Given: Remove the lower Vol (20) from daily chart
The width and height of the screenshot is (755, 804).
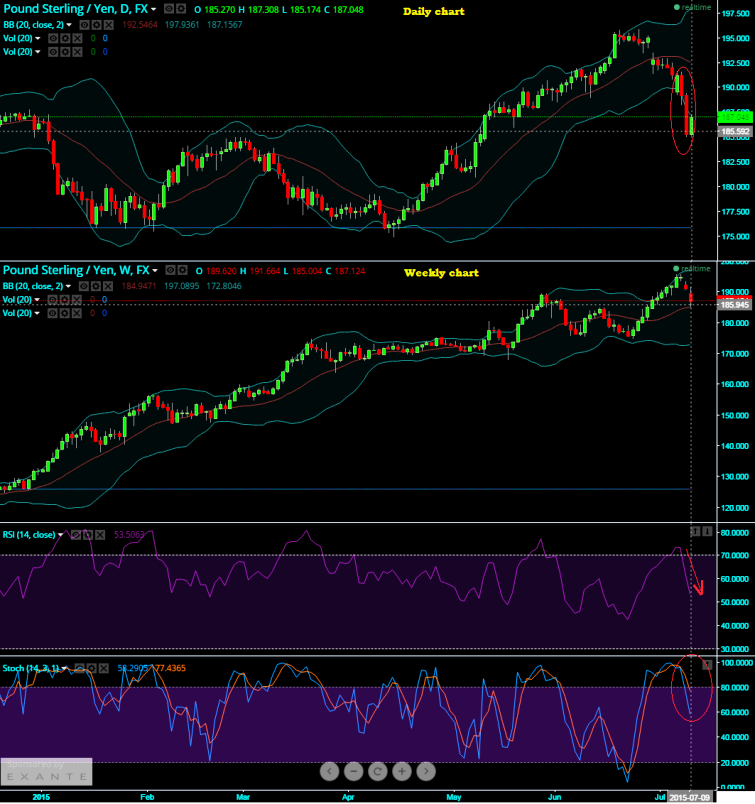Looking at the screenshot, I should tap(77, 52).
